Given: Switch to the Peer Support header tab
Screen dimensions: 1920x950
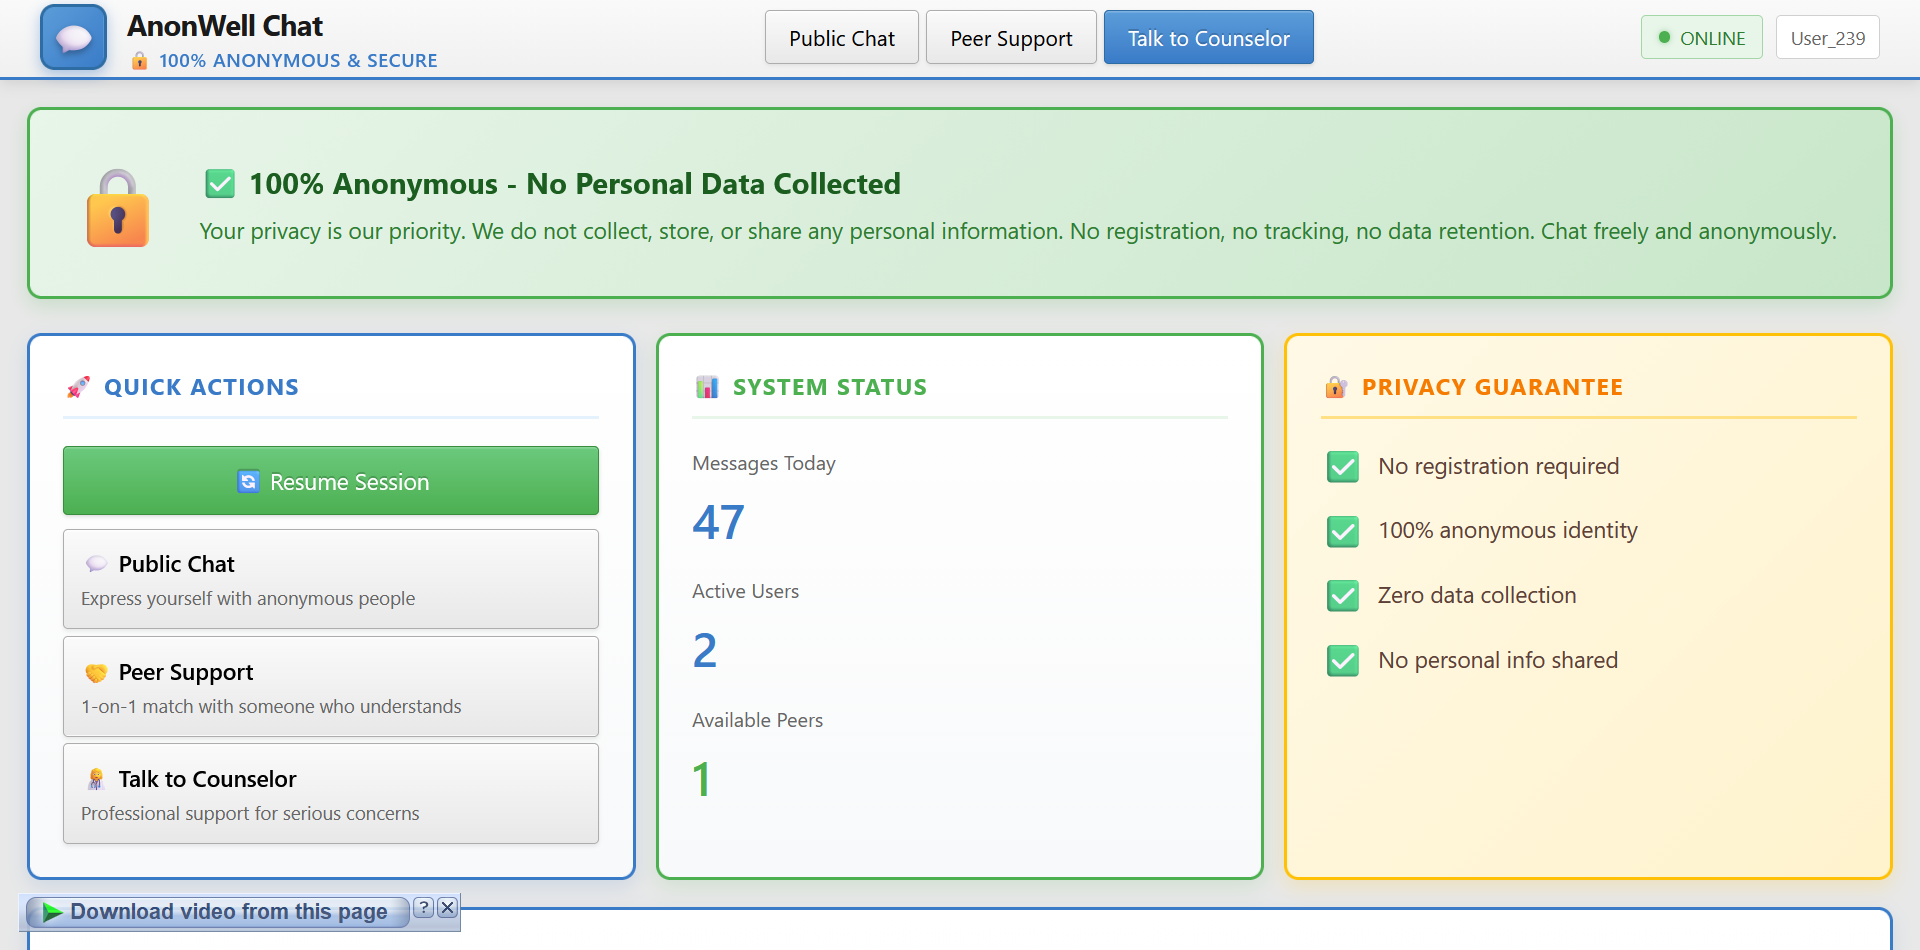Looking at the screenshot, I should pyautogui.click(x=1010, y=38).
